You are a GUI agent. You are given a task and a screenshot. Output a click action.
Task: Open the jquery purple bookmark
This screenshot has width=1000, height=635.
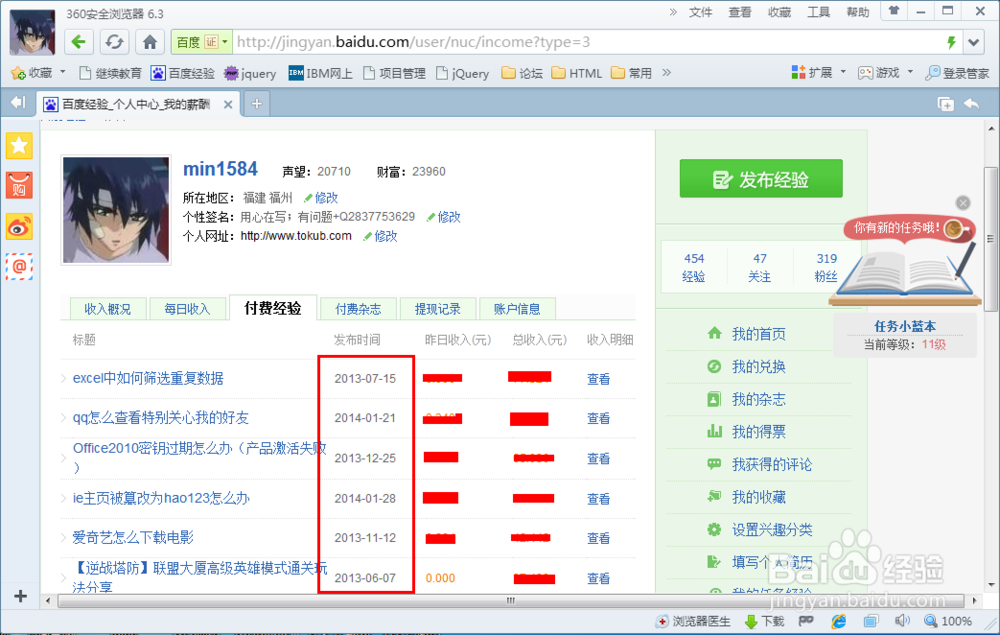[250, 73]
